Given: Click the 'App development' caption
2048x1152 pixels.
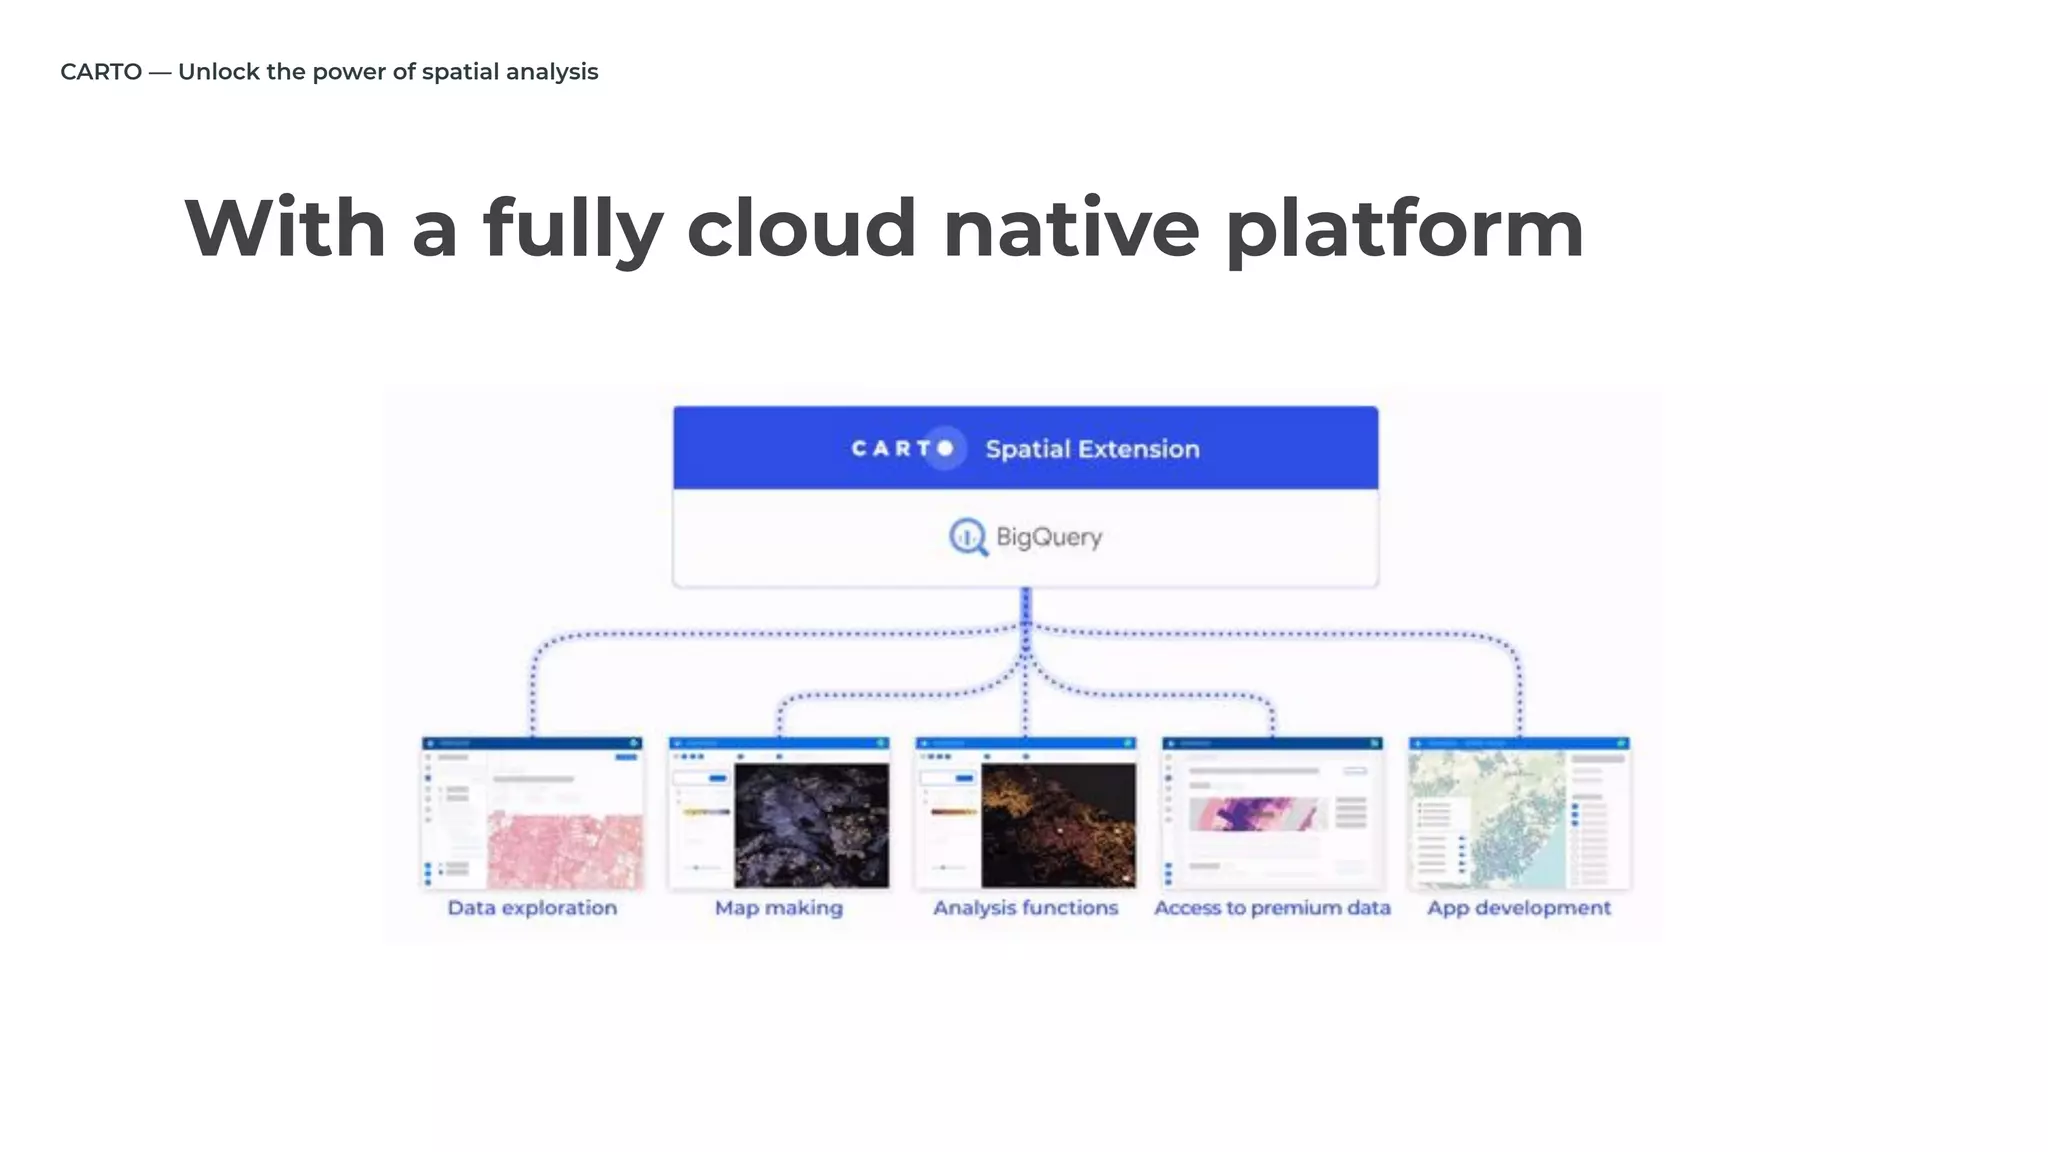Looking at the screenshot, I should click(x=1519, y=908).
